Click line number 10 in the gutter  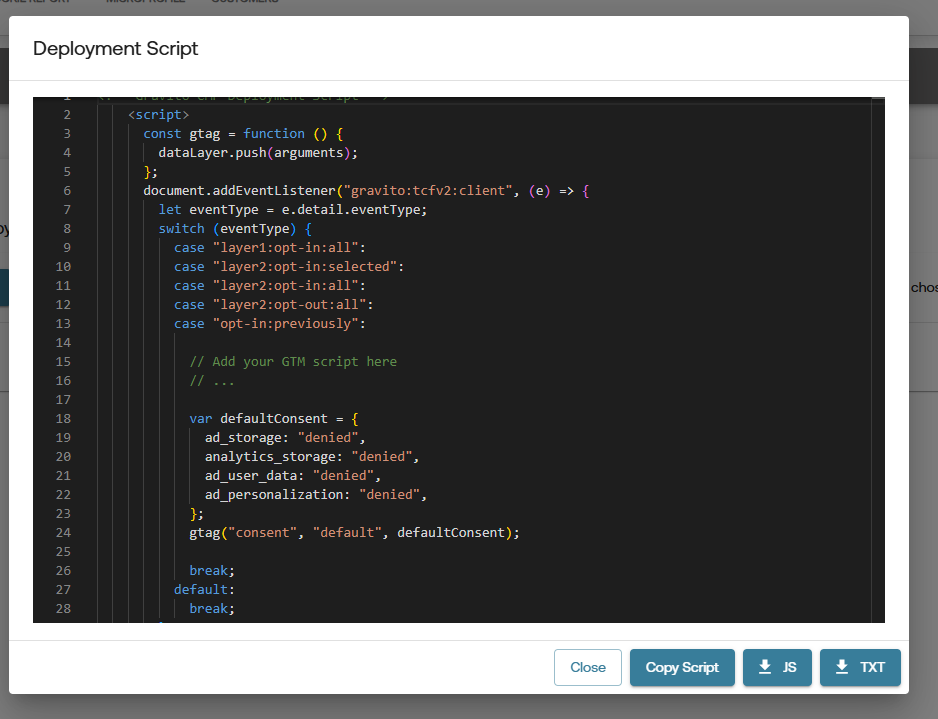(x=63, y=267)
